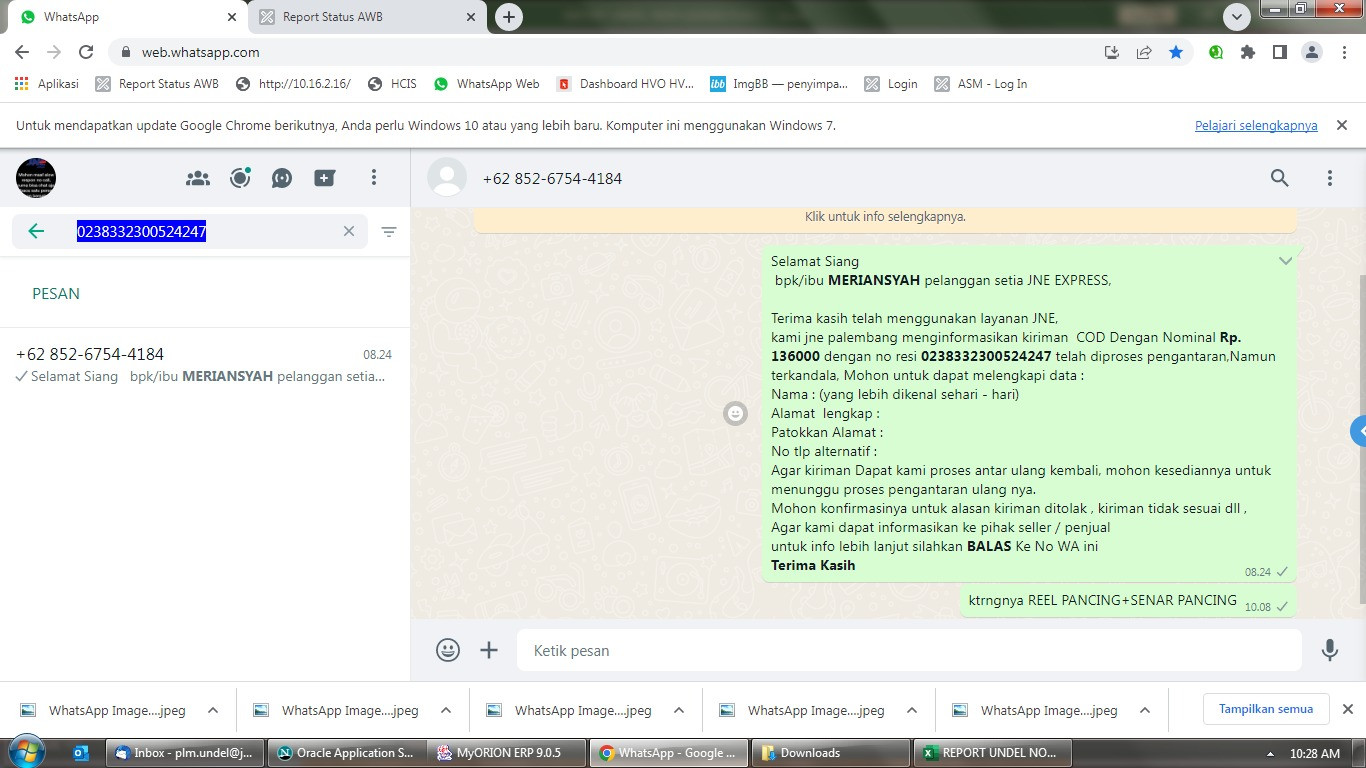Open the Status circle icon
The image size is (1366, 768).
pos(240,178)
